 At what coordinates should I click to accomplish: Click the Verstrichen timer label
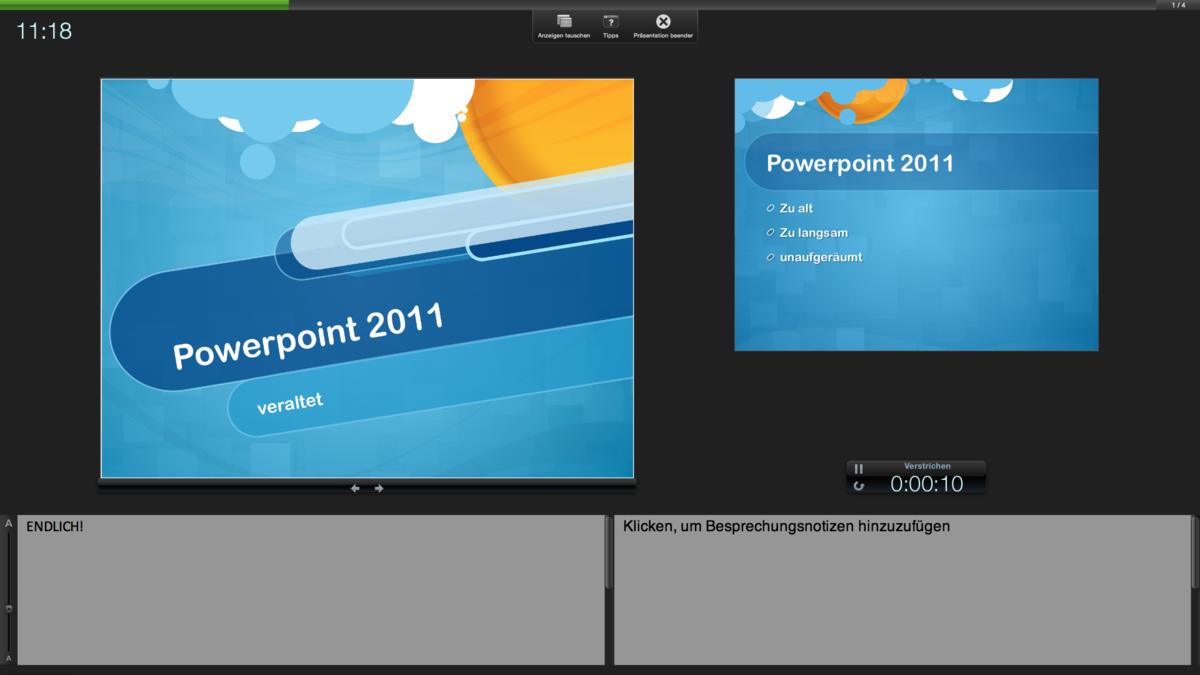coord(927,466)
